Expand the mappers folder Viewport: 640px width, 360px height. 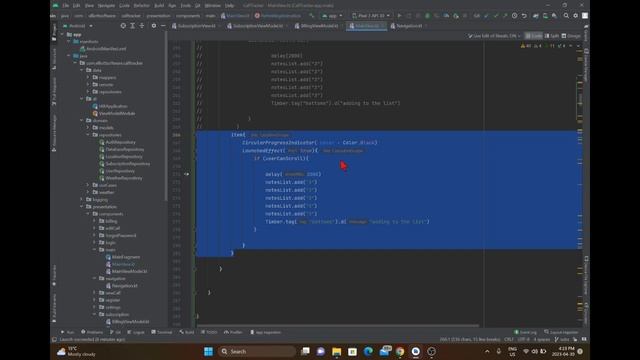coord(88,78)
